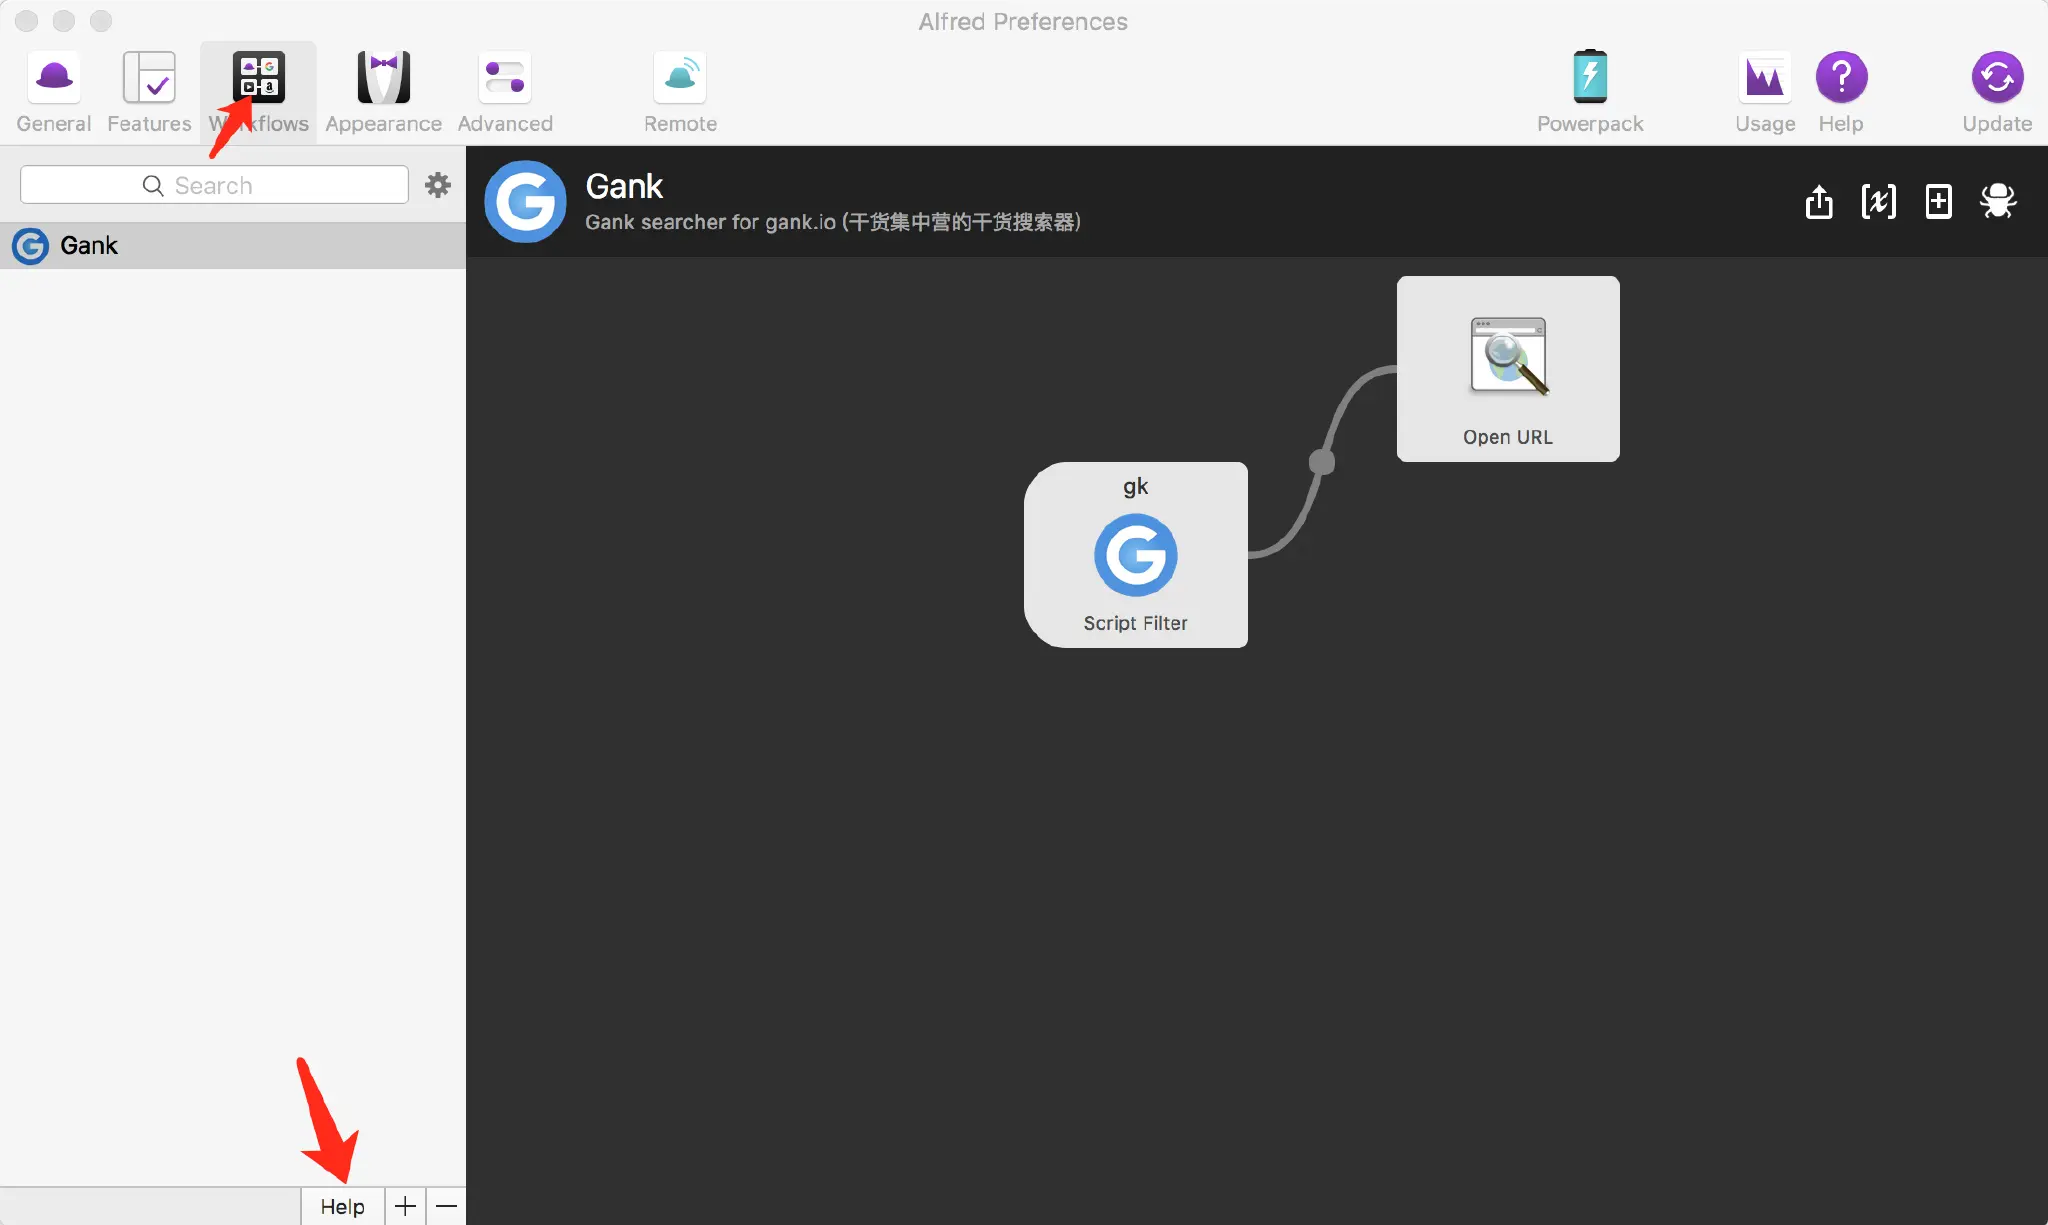Switch to the Features tab
The width and height of the screenshot is (2048, 1225).
(149, 90)
